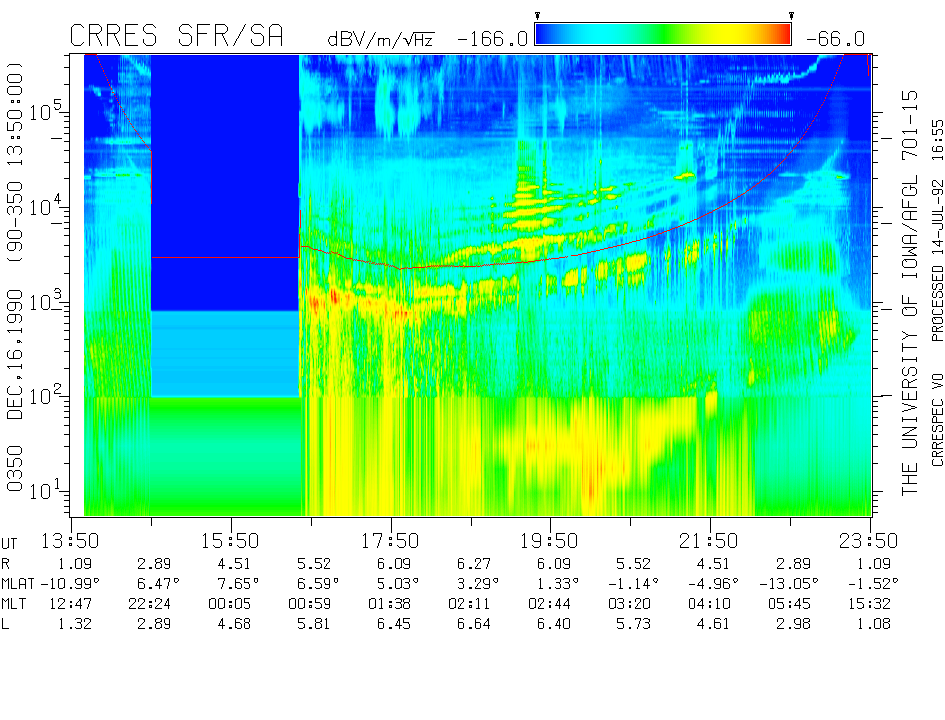Click the 13:50 UT axis label
Screen dimensions: 945x720
[x=70, y=540]
